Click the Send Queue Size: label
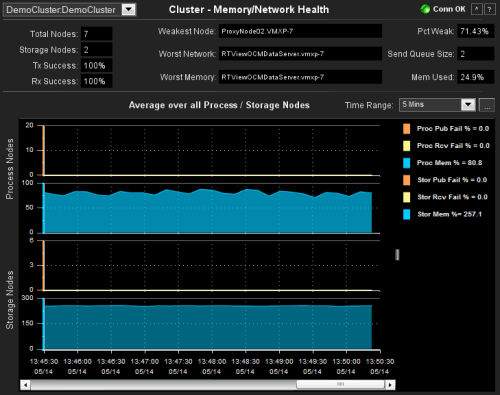500x395 pixels. [x=421, y=54]
